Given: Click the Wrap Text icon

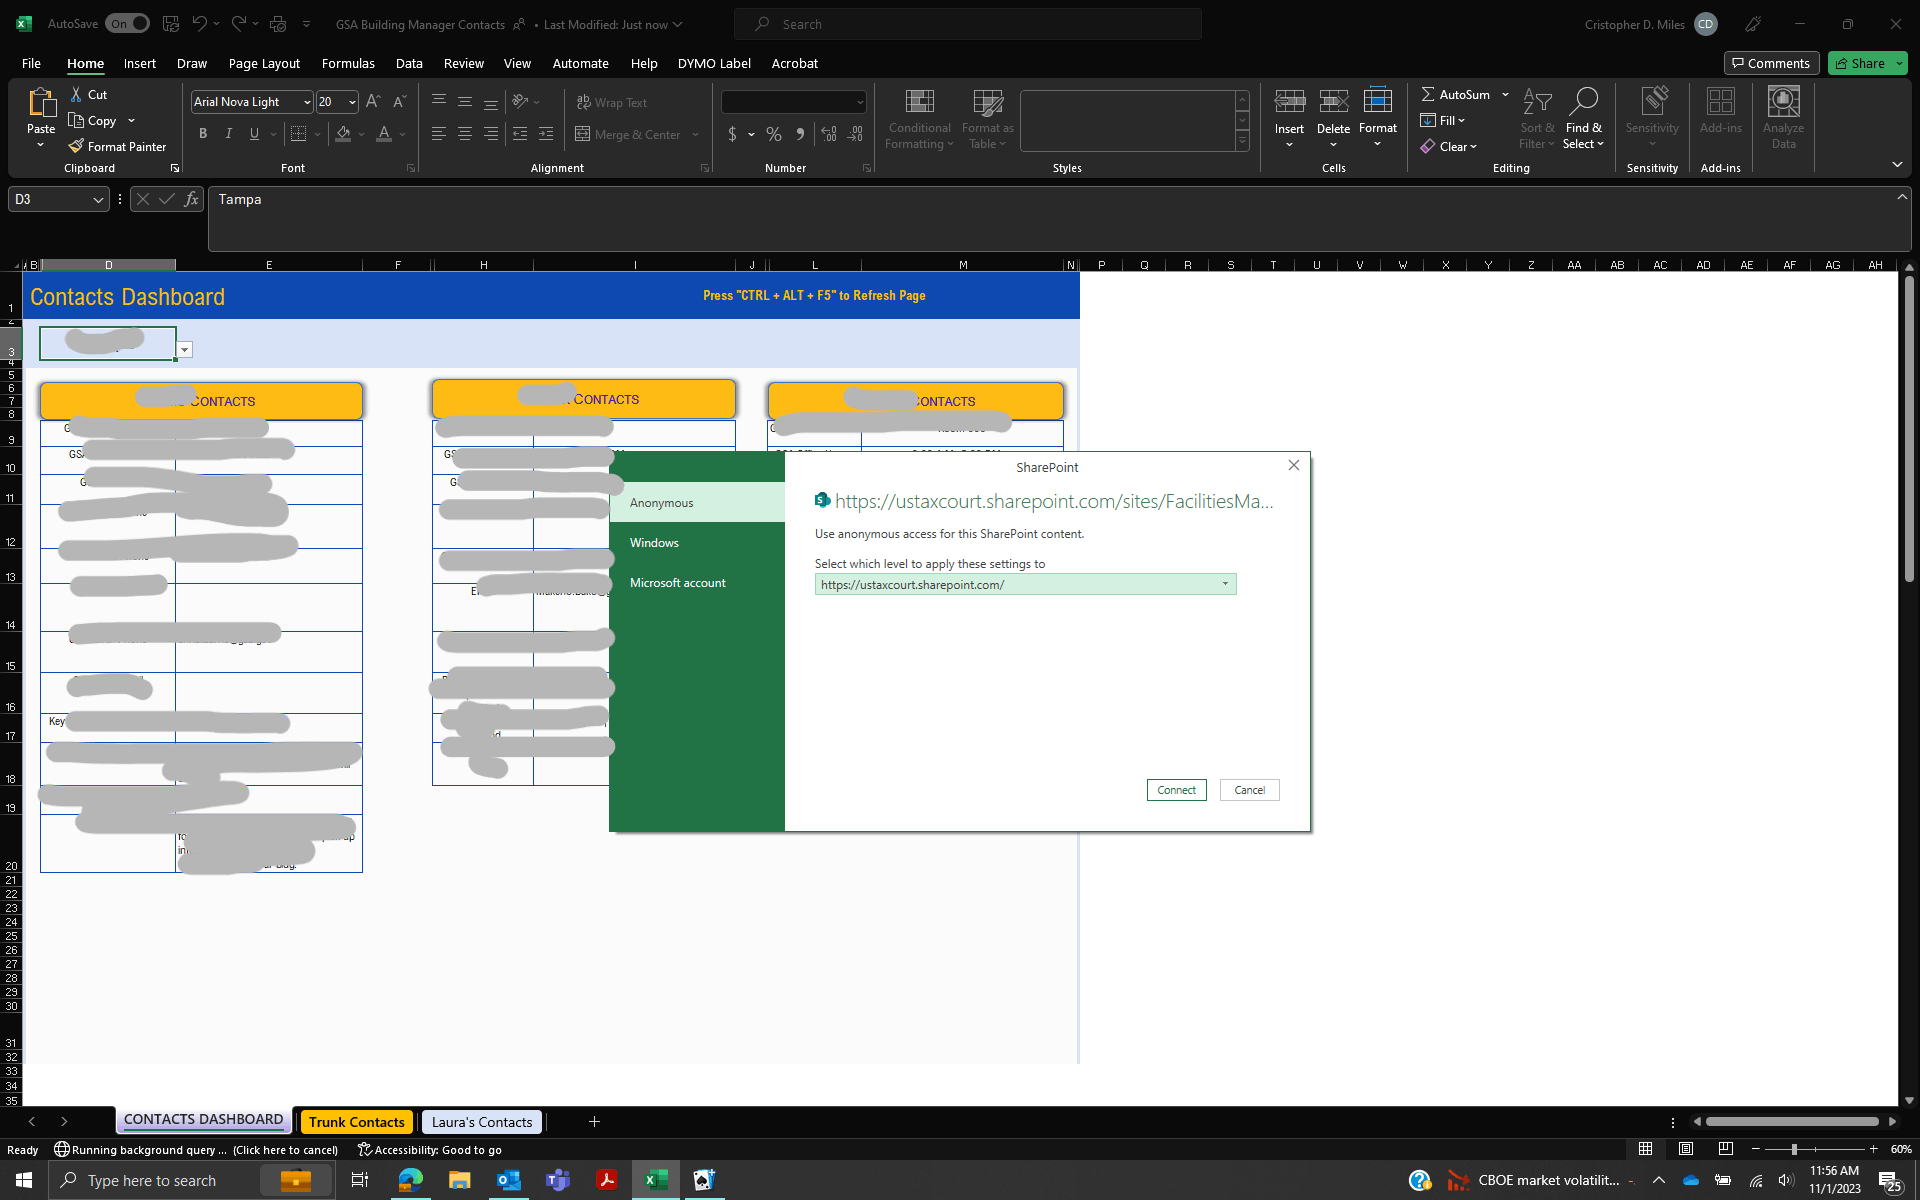Looking at the screenshot, I should [x=583, y=102].
